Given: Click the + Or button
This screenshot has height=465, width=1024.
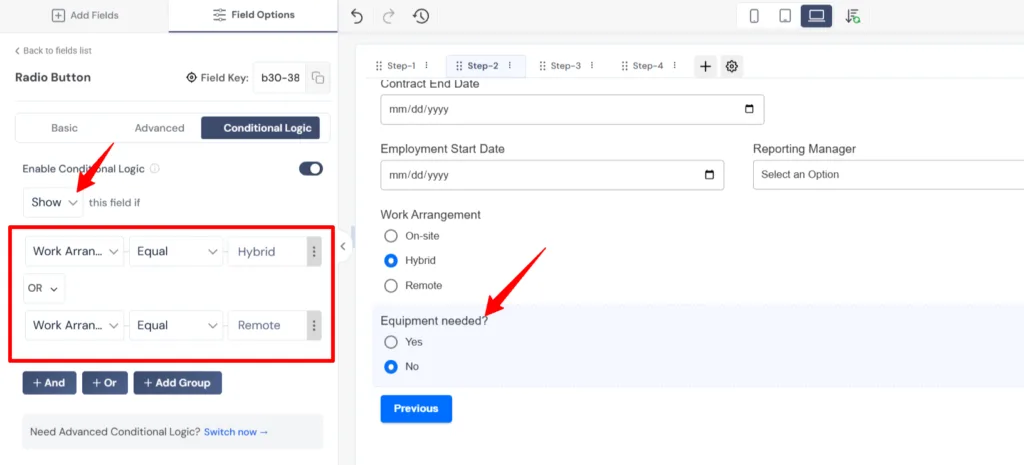Looking at the screenshot, I should pos(104,383).
